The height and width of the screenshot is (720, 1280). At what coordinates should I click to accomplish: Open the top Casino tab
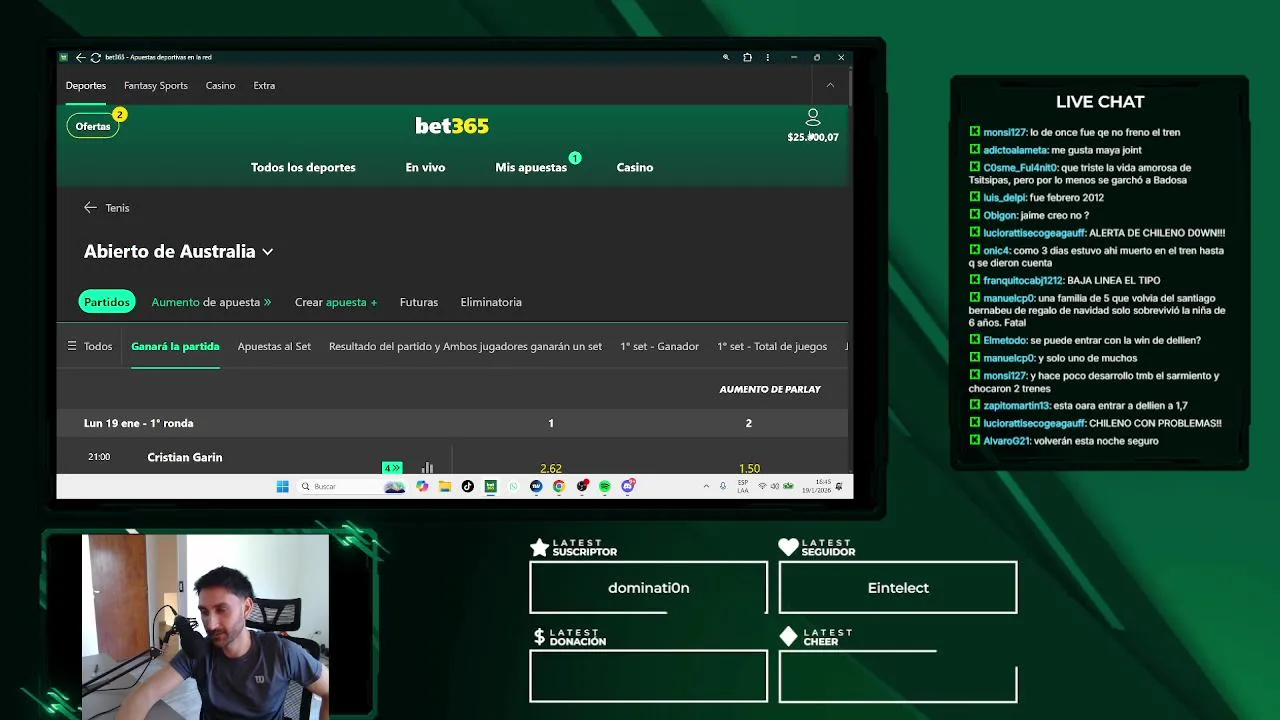(220, 85)
